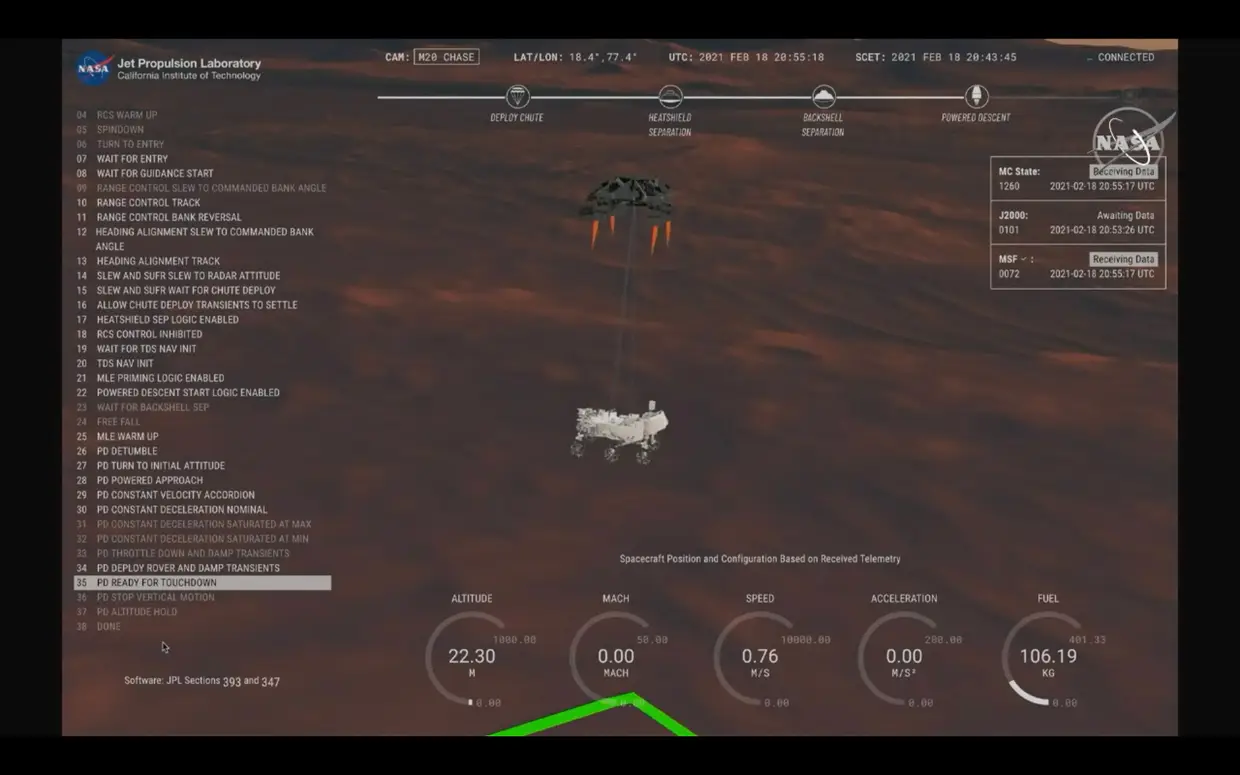Select step 38 DONE

(x=98, y=627)
